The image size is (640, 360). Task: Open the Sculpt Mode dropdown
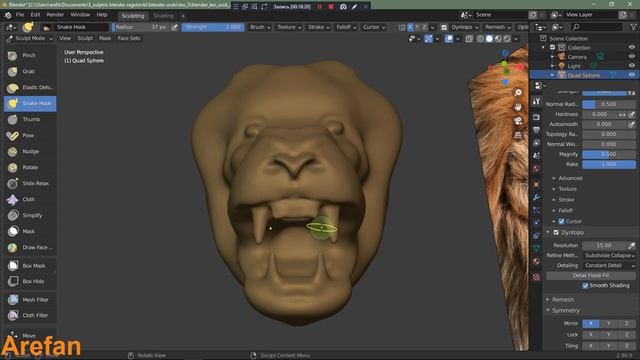(x=30, y=38)
